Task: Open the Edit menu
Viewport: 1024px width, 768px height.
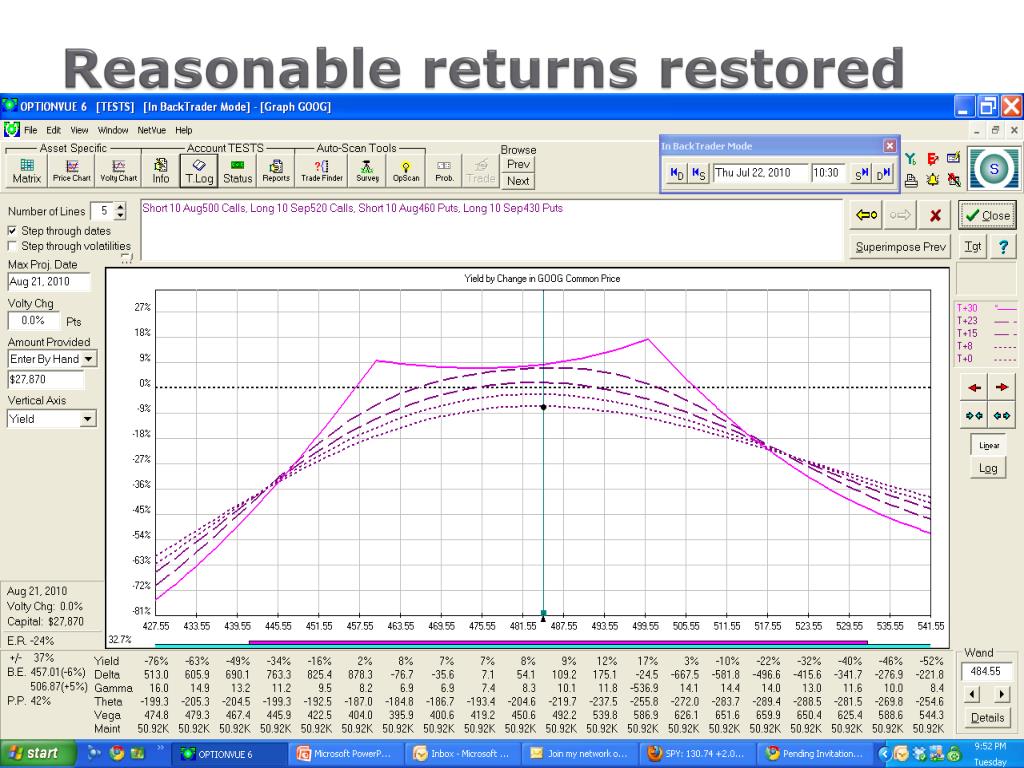Action: [x=54, y=130]
